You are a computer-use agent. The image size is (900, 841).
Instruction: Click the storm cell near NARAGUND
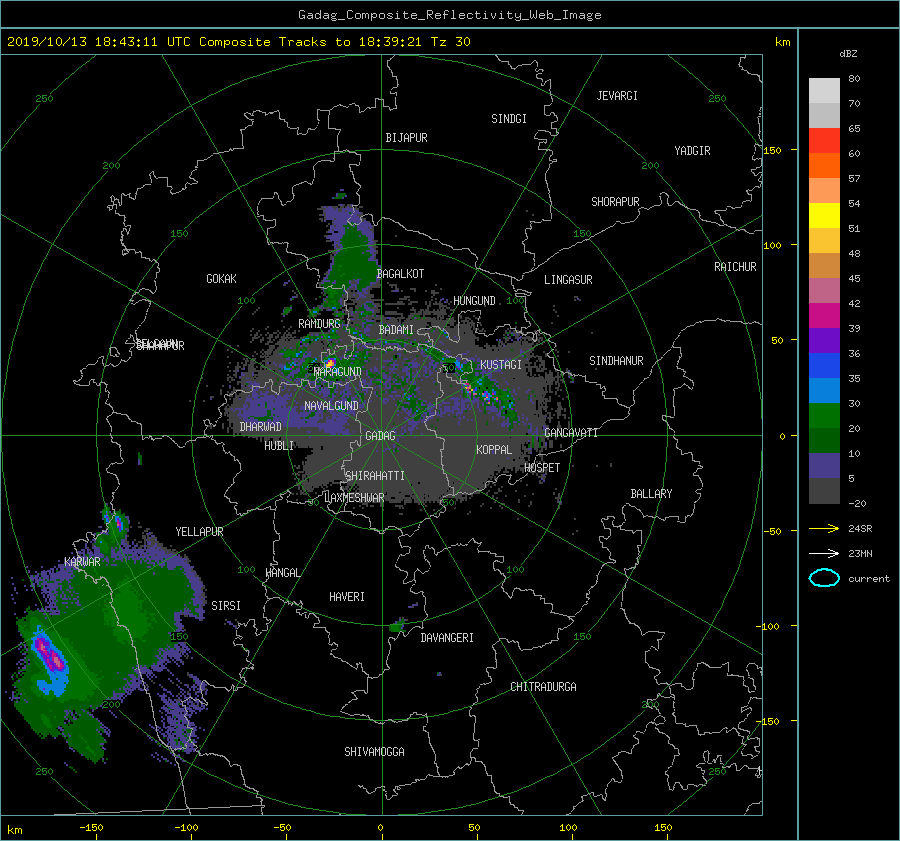[330, 363]
